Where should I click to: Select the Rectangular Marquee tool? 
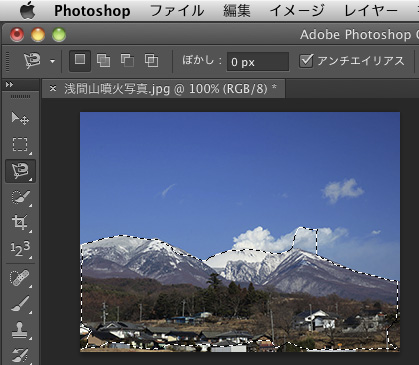click(20, 145)
